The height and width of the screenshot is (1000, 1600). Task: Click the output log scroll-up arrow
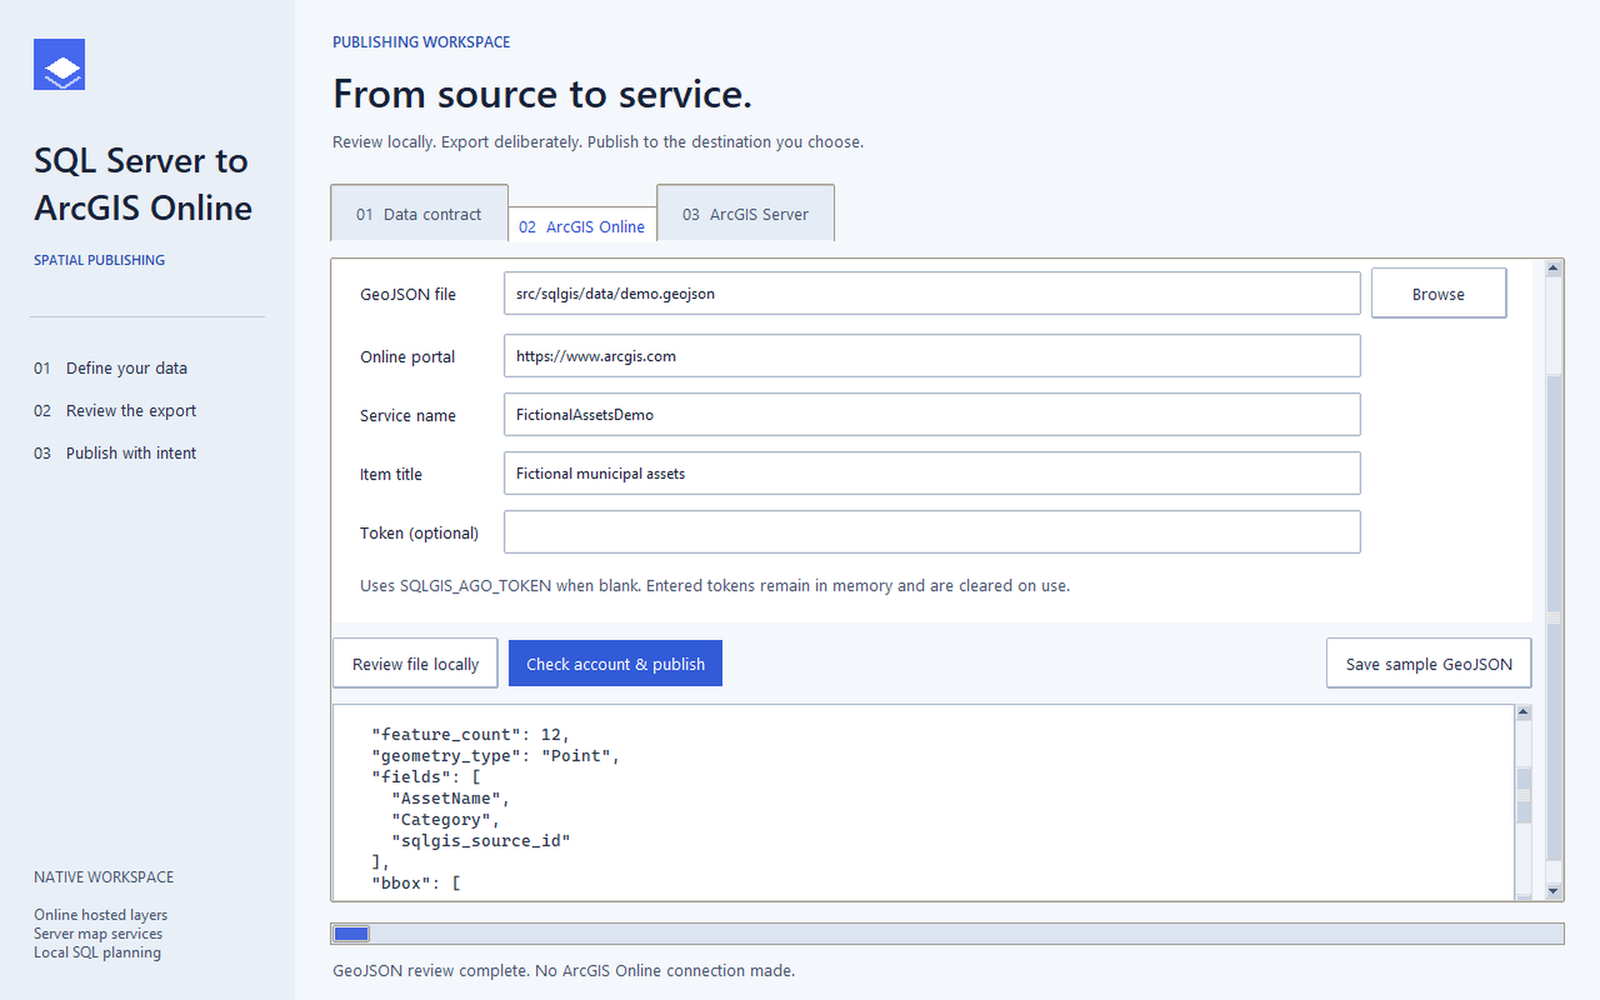pos(1523,712)
